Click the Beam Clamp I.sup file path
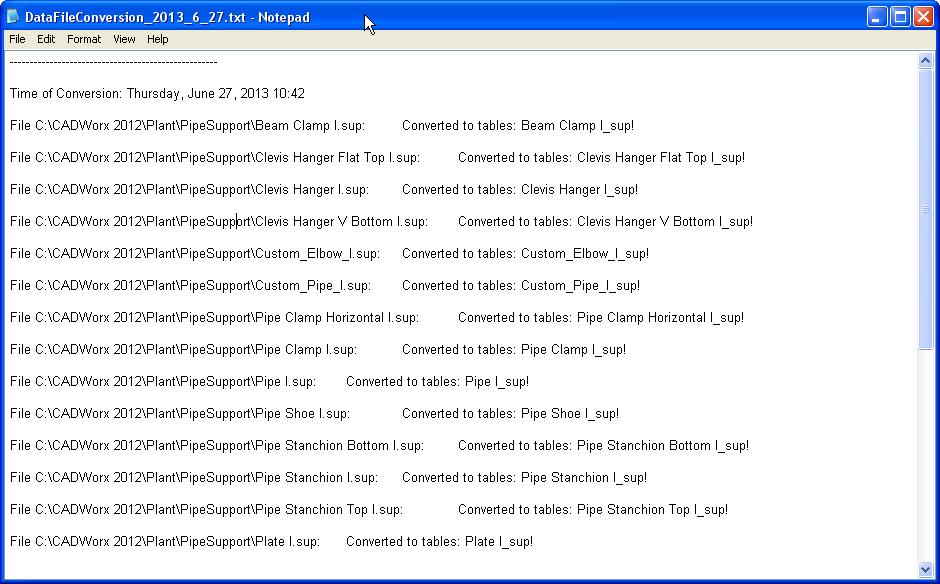The height and width of the screenshot is (584, 940). click(x=187, y=126)
